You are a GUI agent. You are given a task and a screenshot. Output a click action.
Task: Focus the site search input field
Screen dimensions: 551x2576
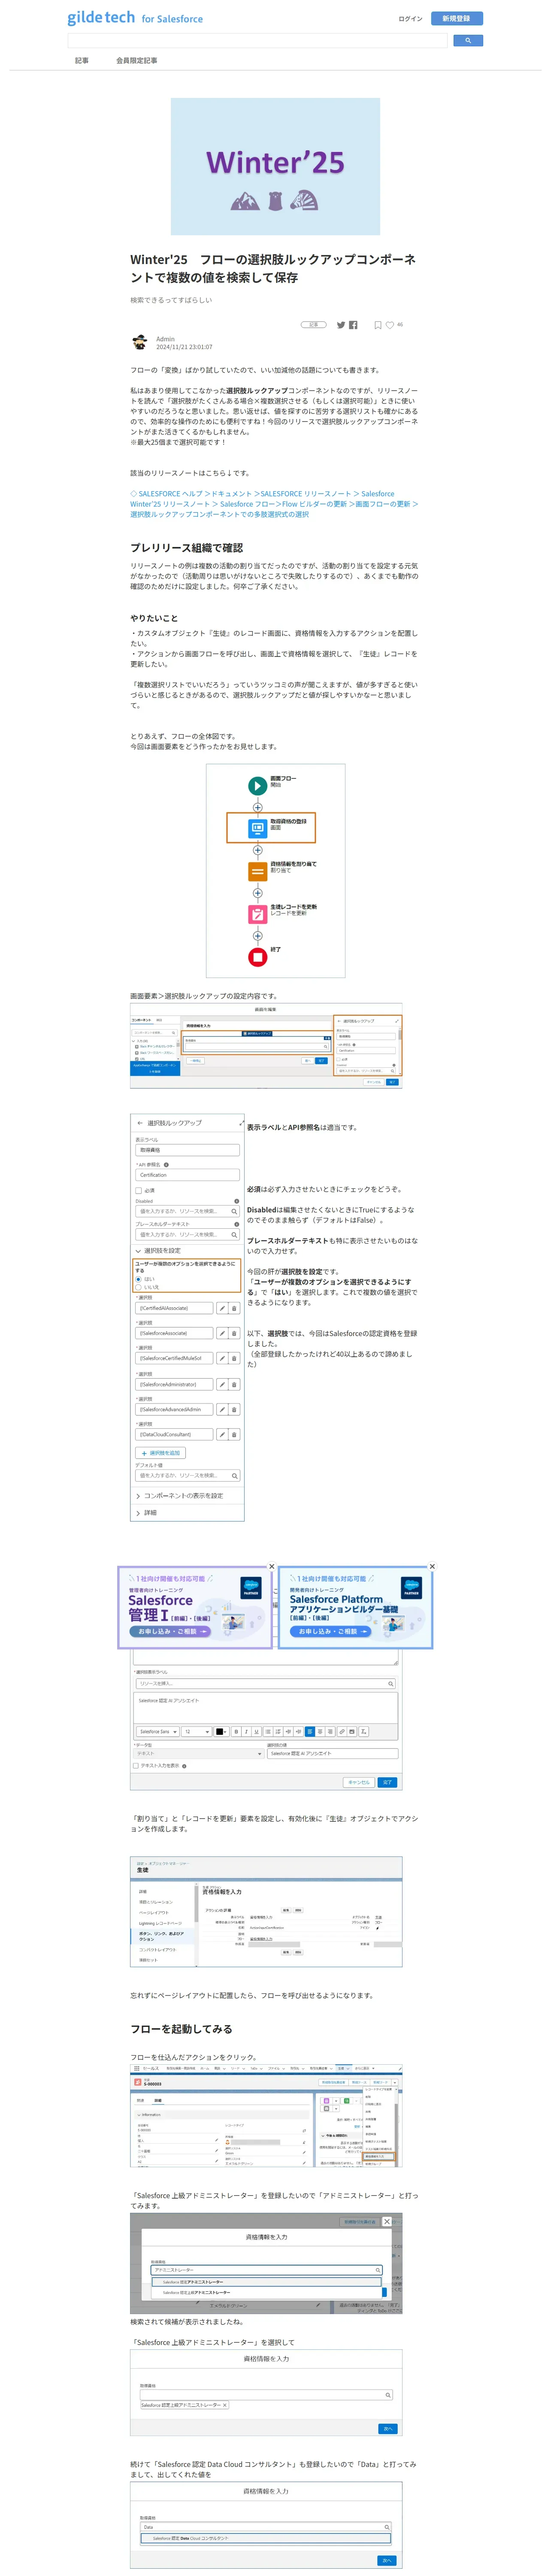[257, 41]
